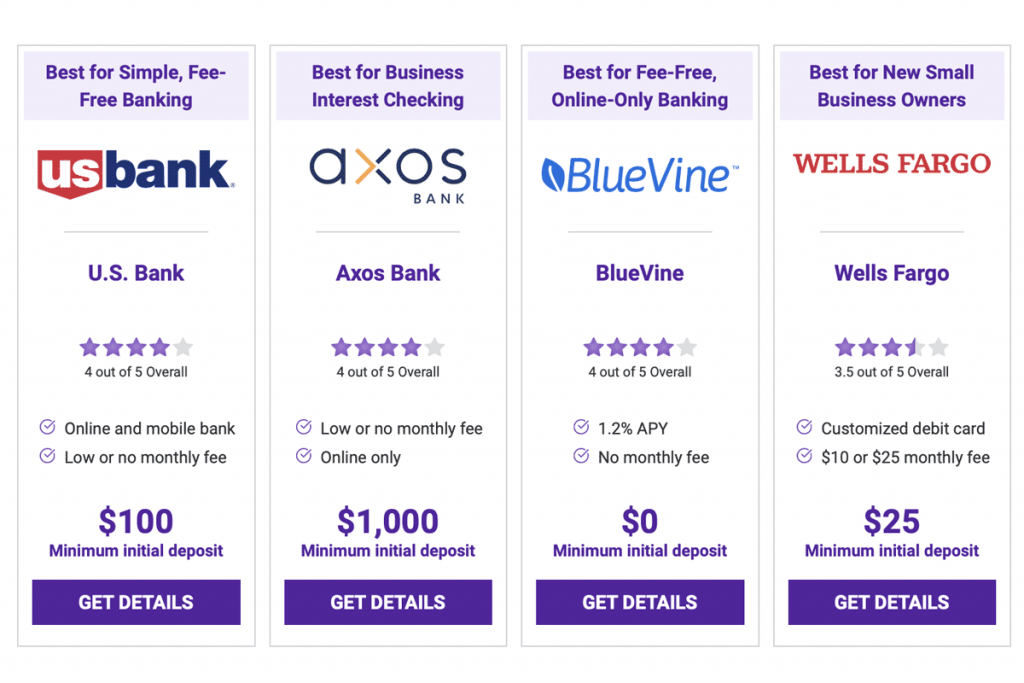Click the "Axos Bank" name heading
The image size is (1024, 683).
pyautogui.click(x=388, y=273)
